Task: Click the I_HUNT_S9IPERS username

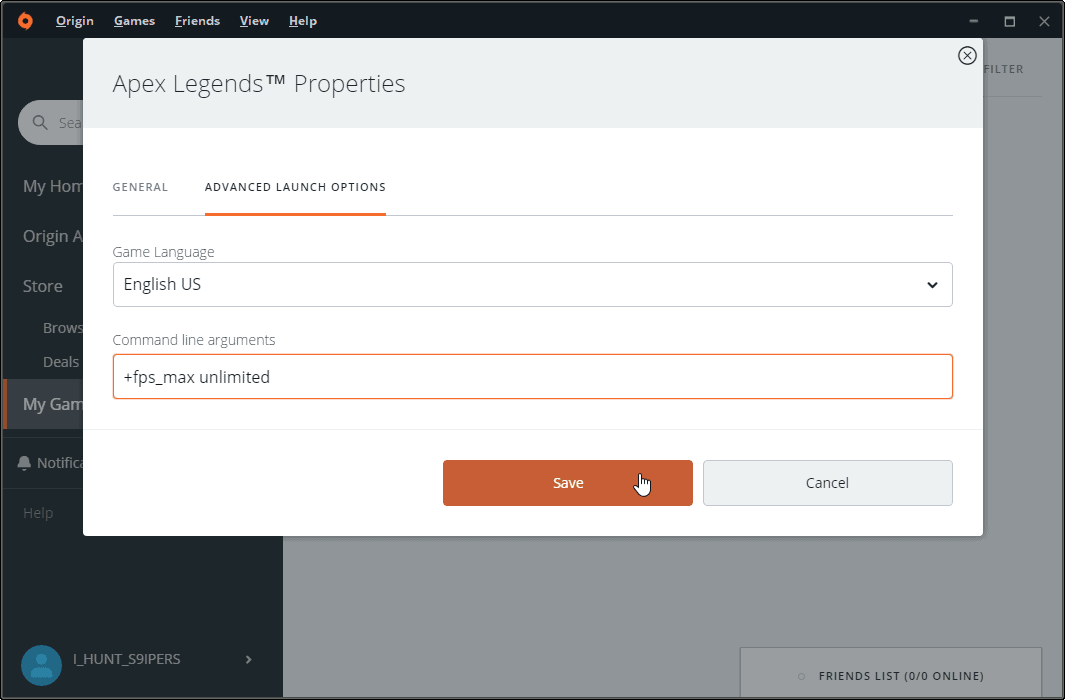Action: [126, 659]
